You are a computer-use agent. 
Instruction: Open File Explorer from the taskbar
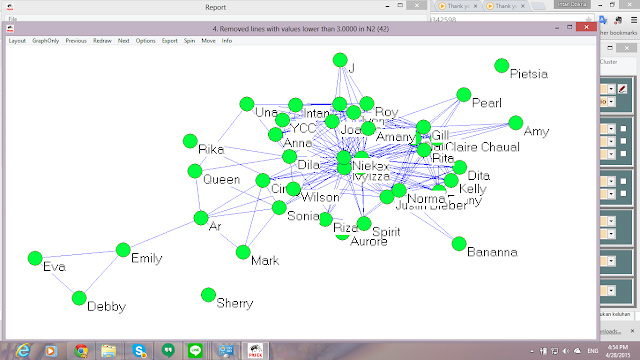click(x=109, y=351)
